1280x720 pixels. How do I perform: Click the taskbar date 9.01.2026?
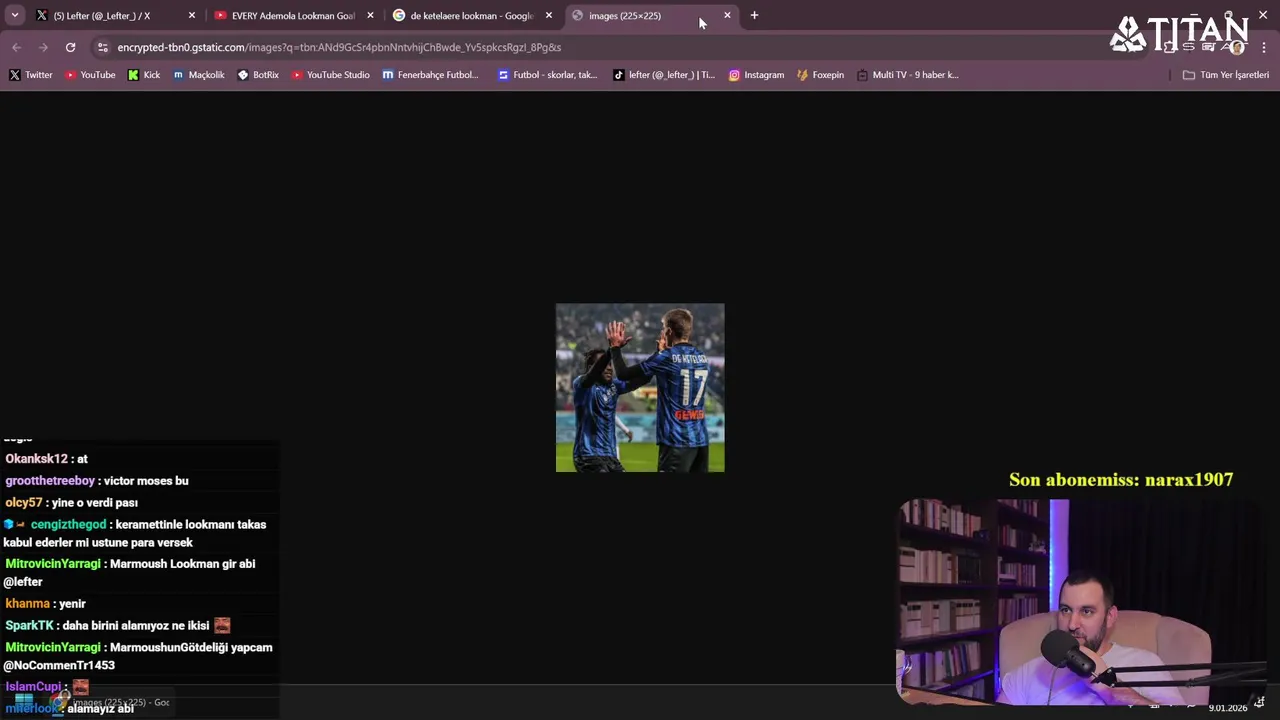(1228, 708)
